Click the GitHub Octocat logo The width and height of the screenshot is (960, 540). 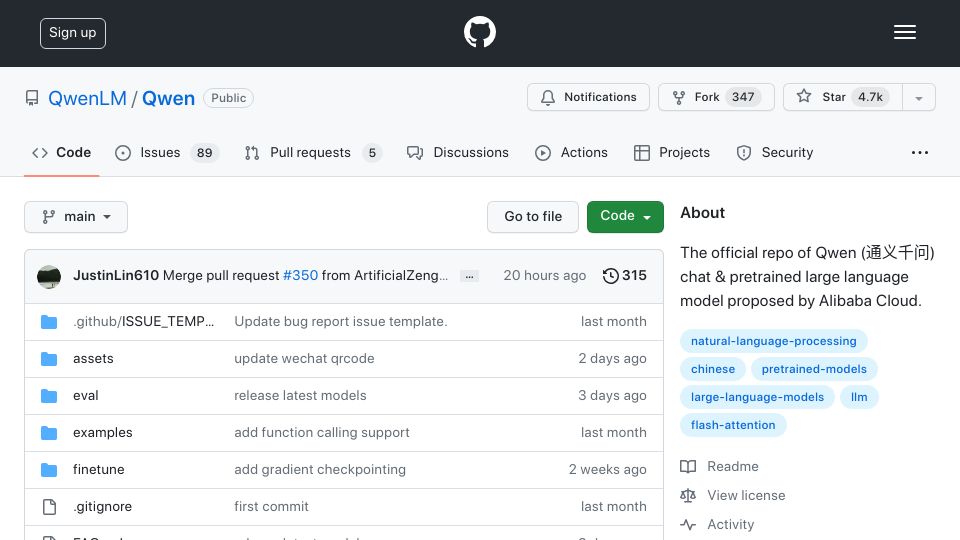(479, 32)
